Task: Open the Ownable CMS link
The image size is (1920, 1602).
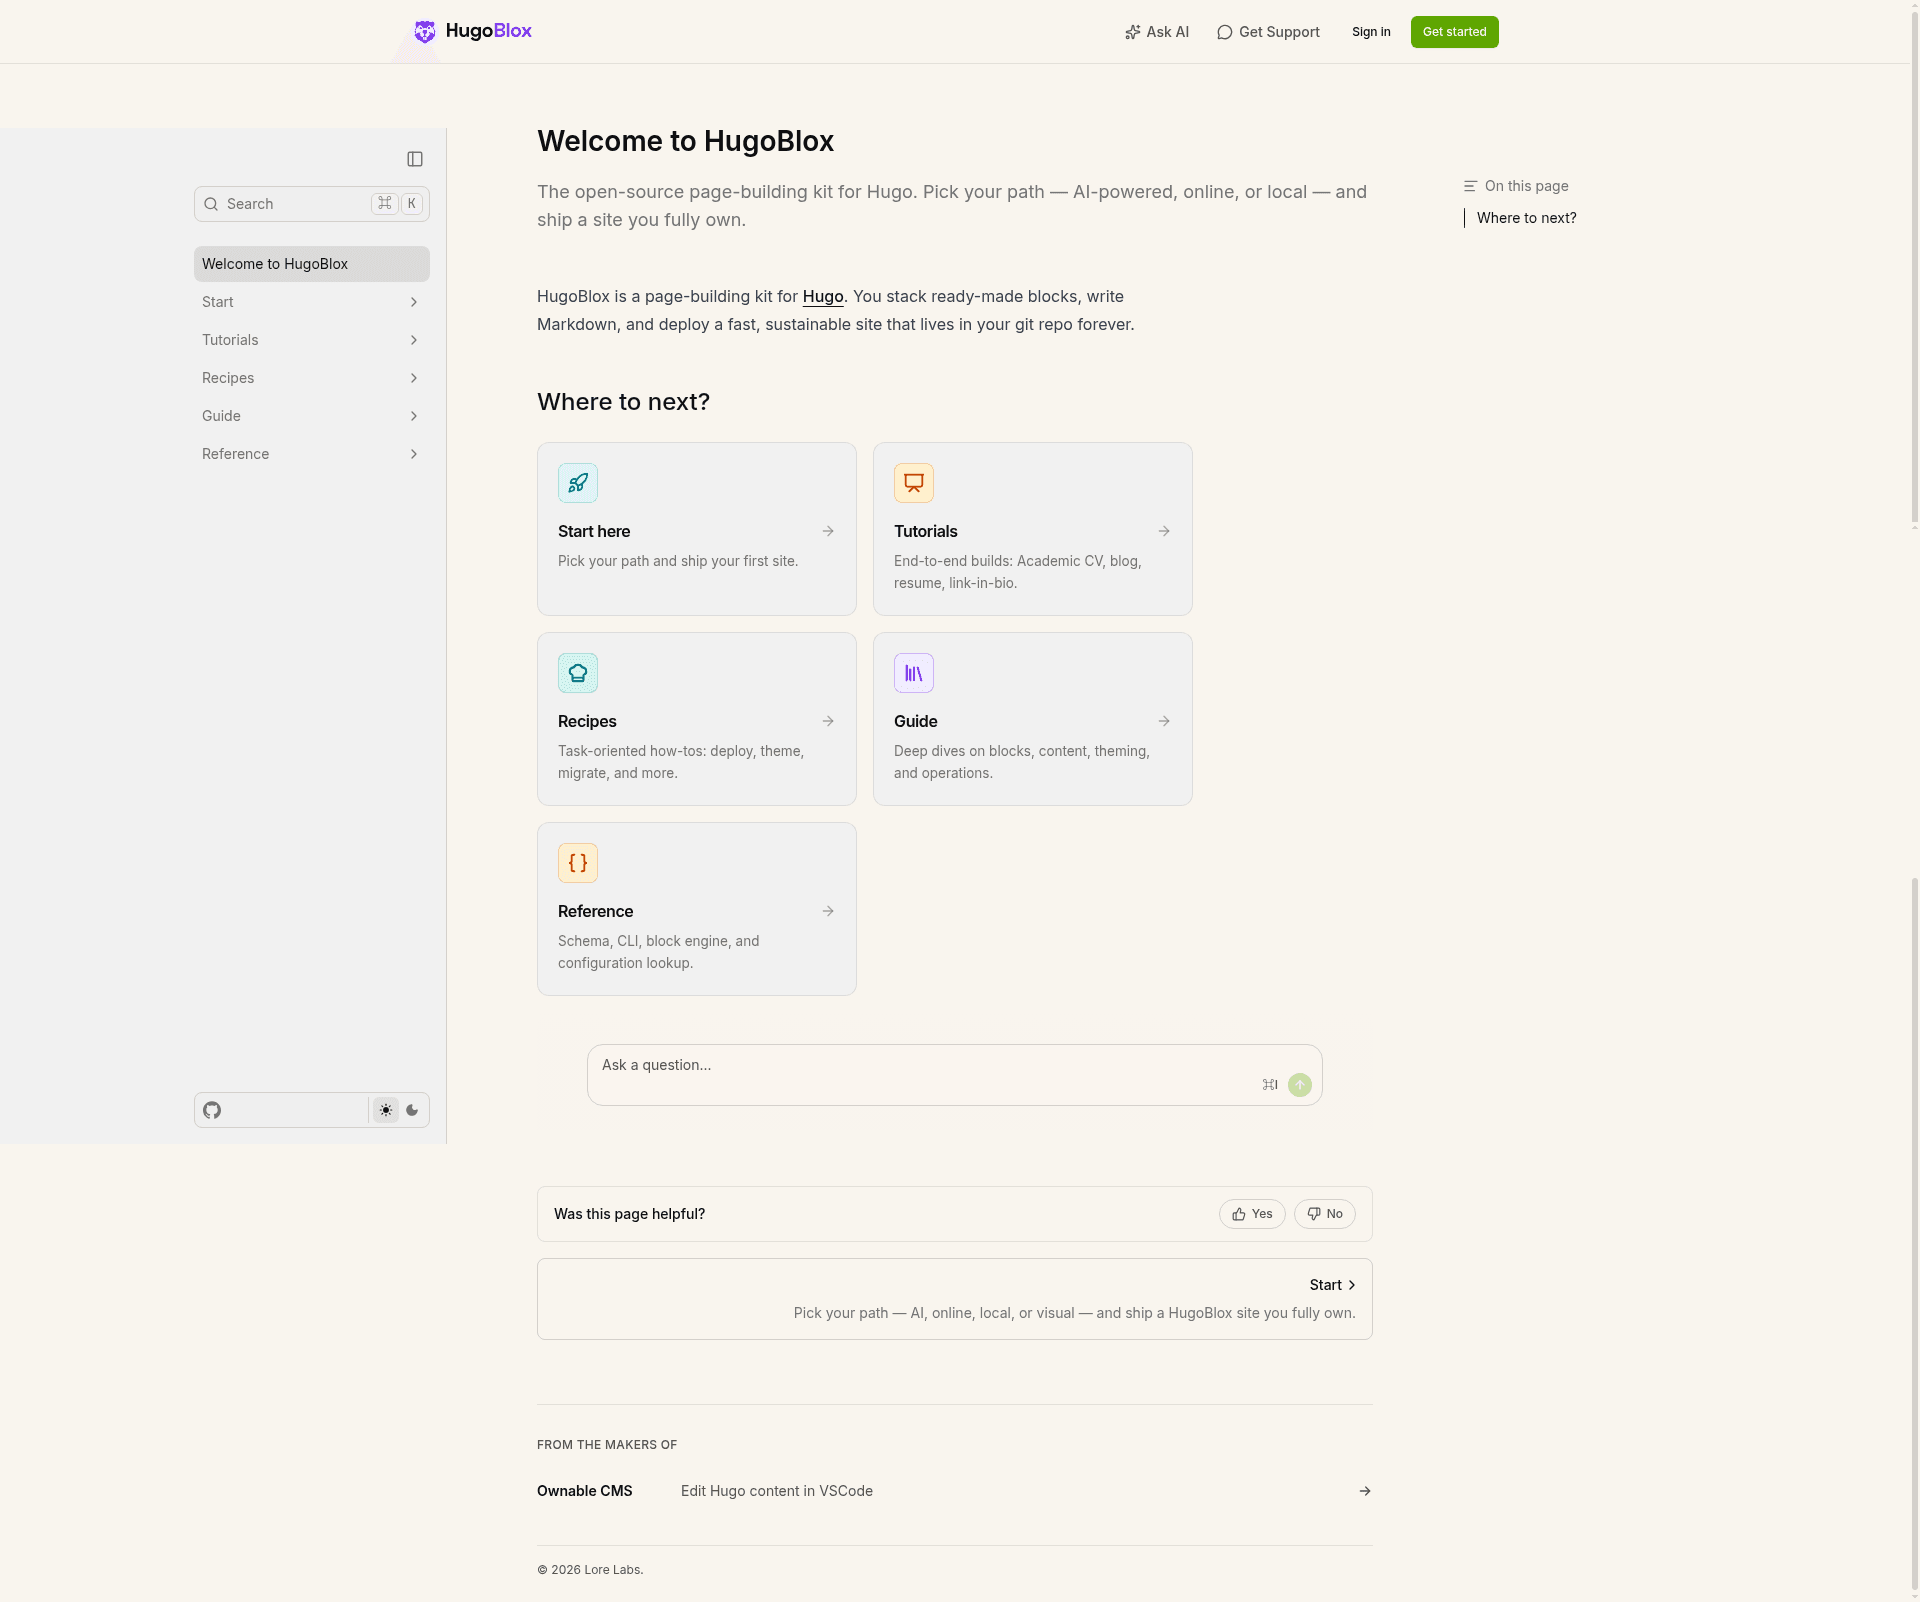Action: [585, 1491]
